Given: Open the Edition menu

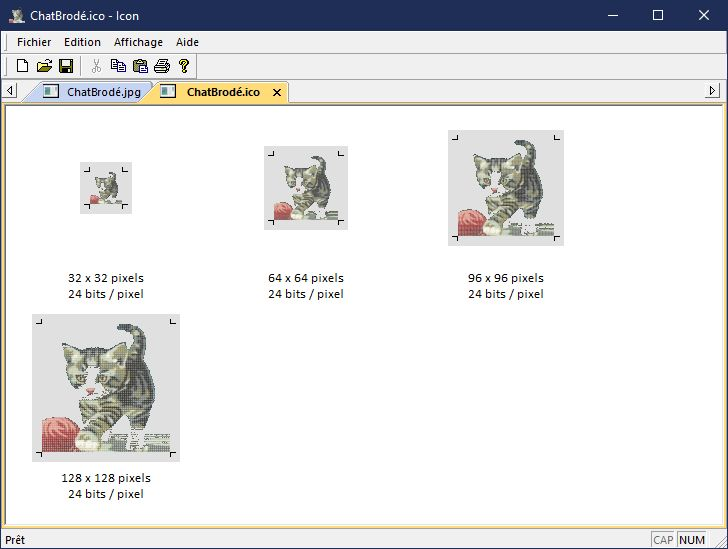Looking at the screenshot, I should pyautogui.click(x=82, y=42).
